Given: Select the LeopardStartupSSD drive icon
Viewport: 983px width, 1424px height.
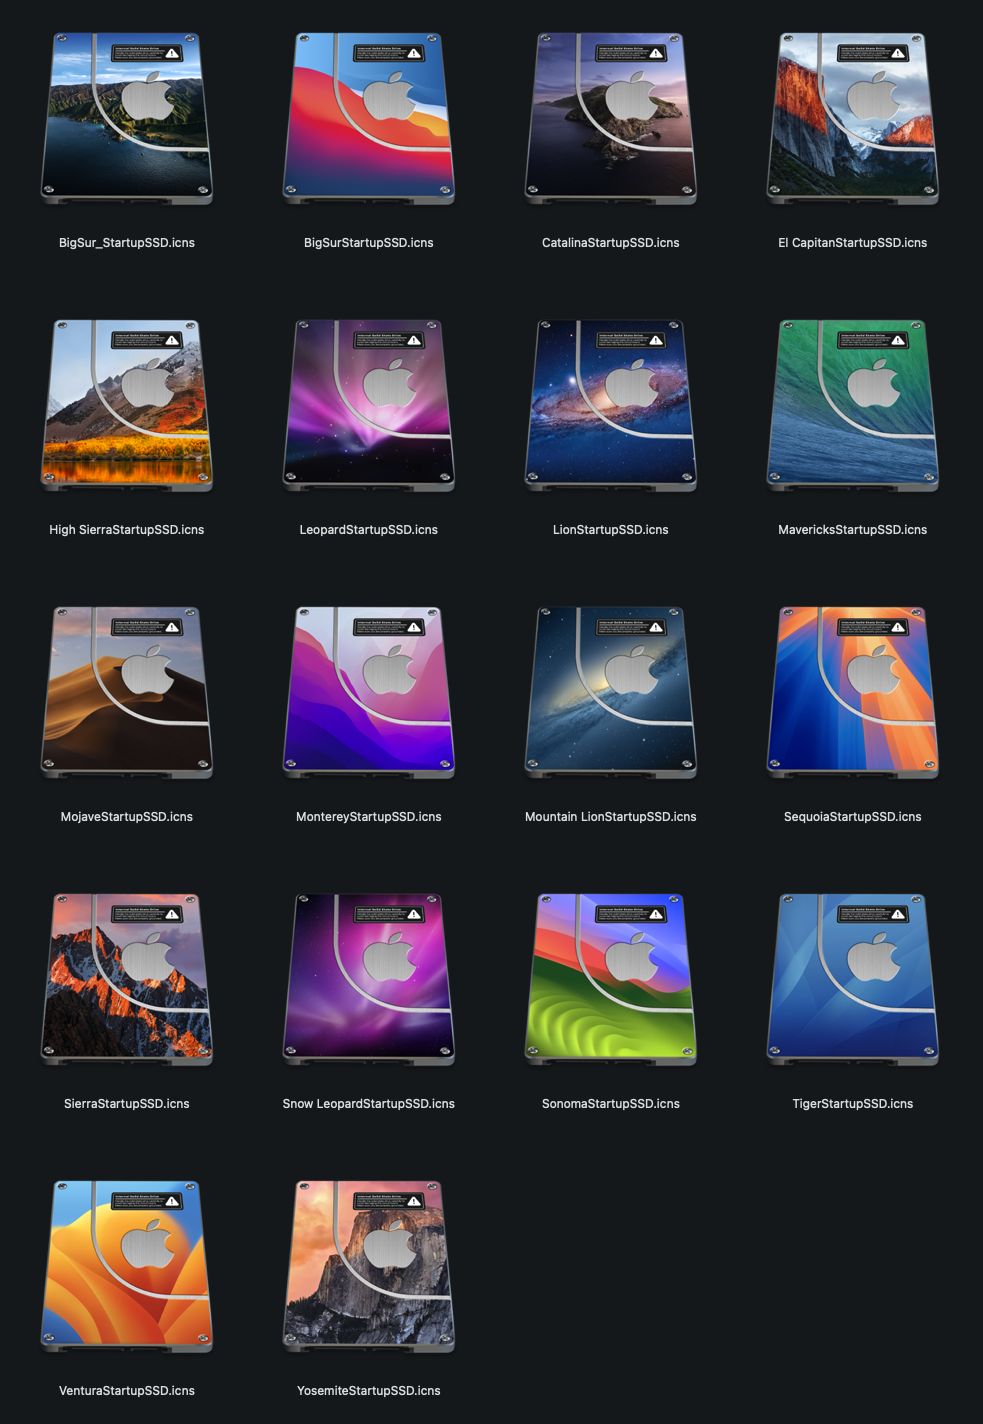Looking at the screenshot, I should [x=369, y=405].
